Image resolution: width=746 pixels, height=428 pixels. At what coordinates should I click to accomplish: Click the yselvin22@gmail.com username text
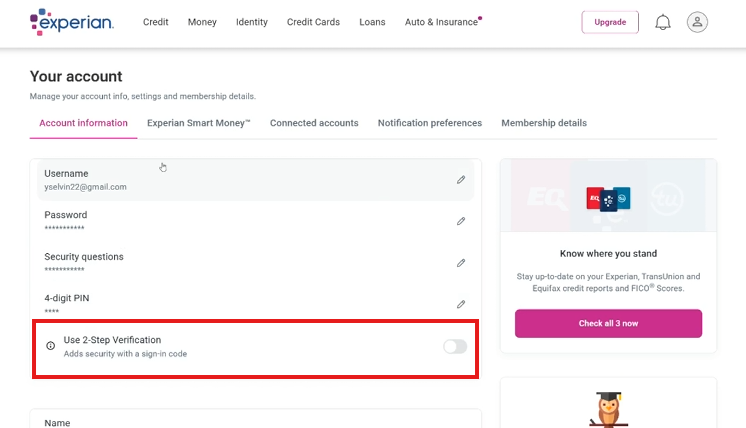86,187
